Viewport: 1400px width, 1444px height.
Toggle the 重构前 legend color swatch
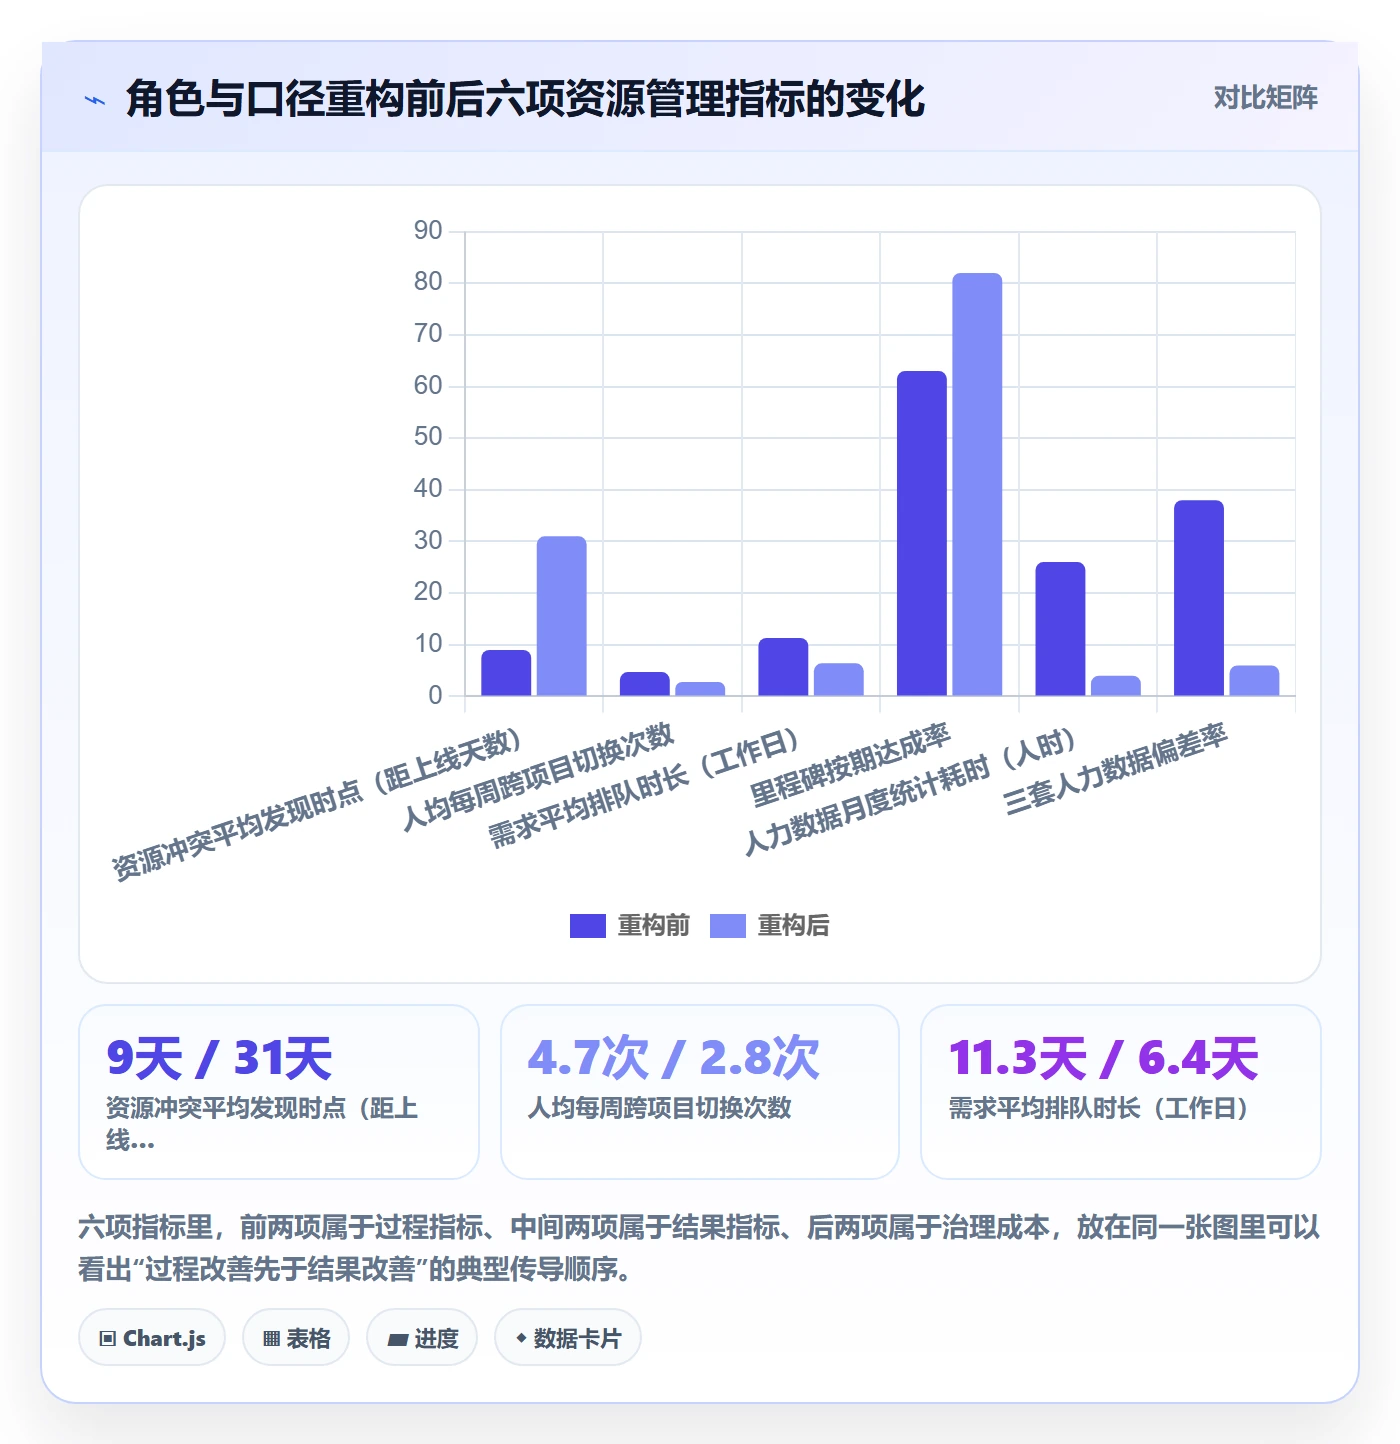[x=588, y=926]
